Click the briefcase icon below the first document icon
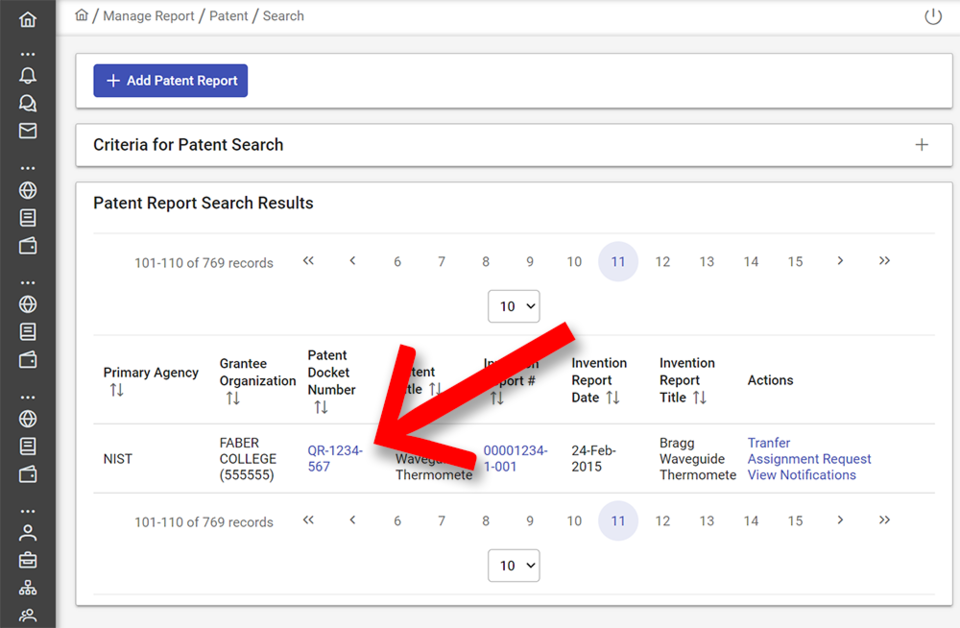 [x=27, y=245]
